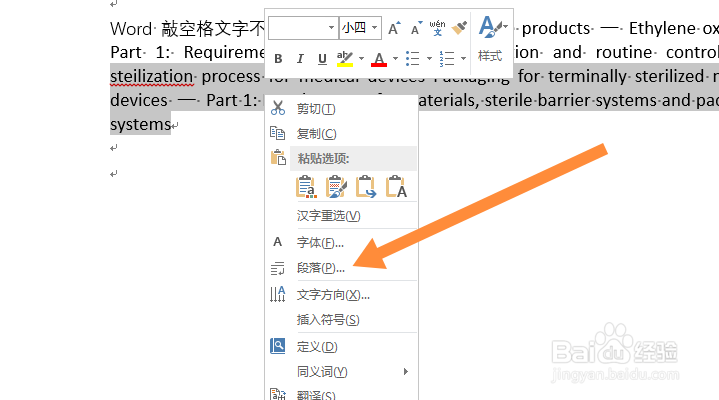The image size is (719, 400).
Task: Apply red font color
Action: click(x=379, y=59)
